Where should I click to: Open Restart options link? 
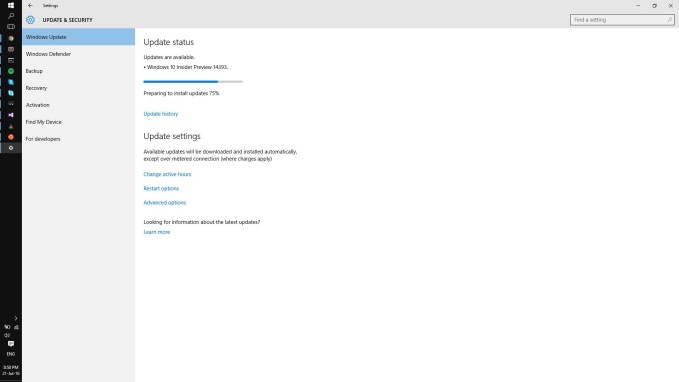[161, 188]
